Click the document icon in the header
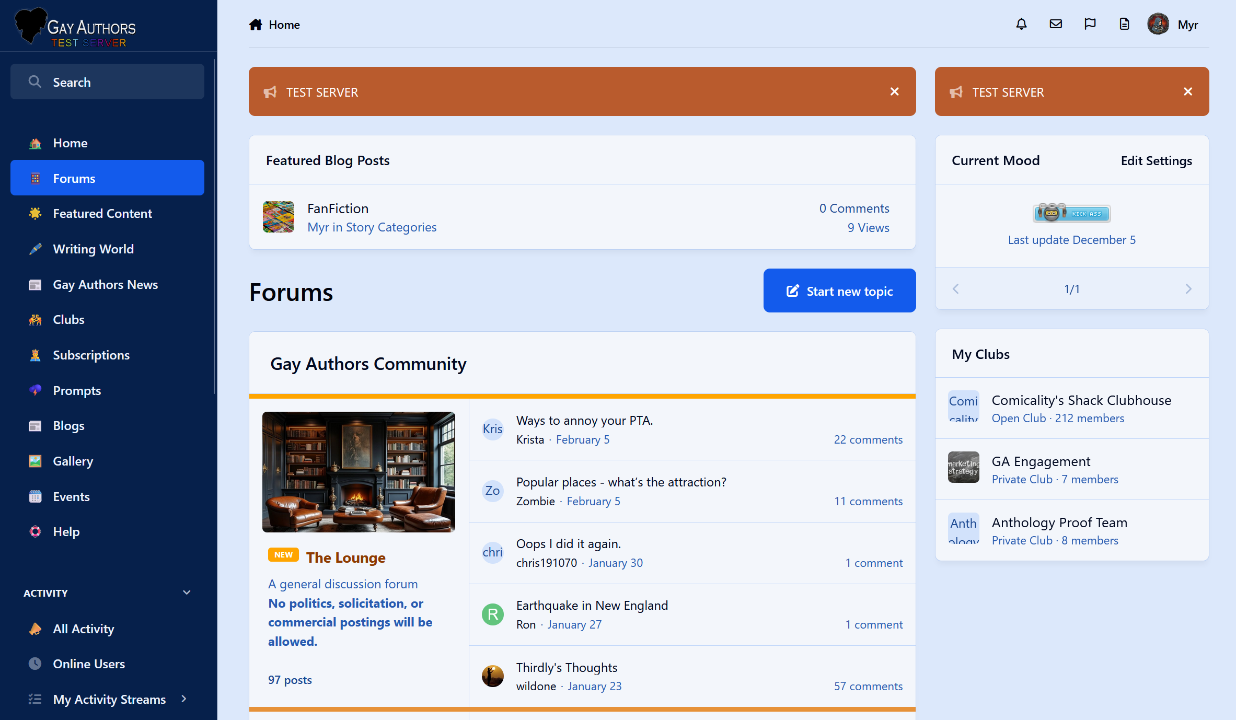 pyautogui.click(x=1124, y=25)
